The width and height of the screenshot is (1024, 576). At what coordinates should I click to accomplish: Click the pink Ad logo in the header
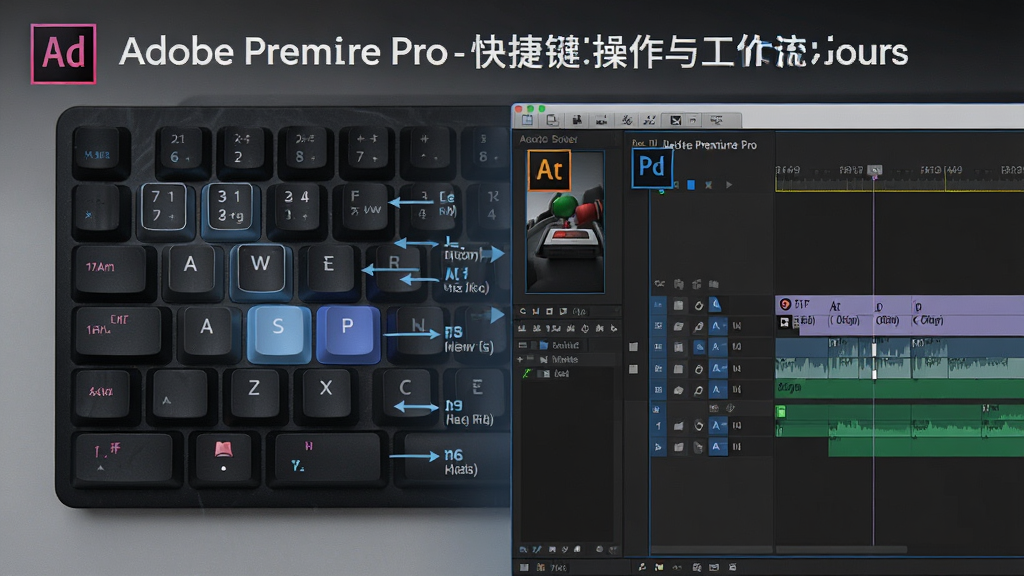pyautogui.click(x=63, y=54)
